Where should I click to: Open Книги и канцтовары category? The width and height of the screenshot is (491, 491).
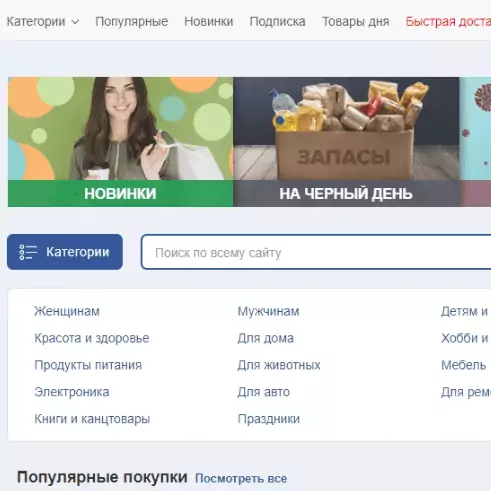click(x=92, y=419)
